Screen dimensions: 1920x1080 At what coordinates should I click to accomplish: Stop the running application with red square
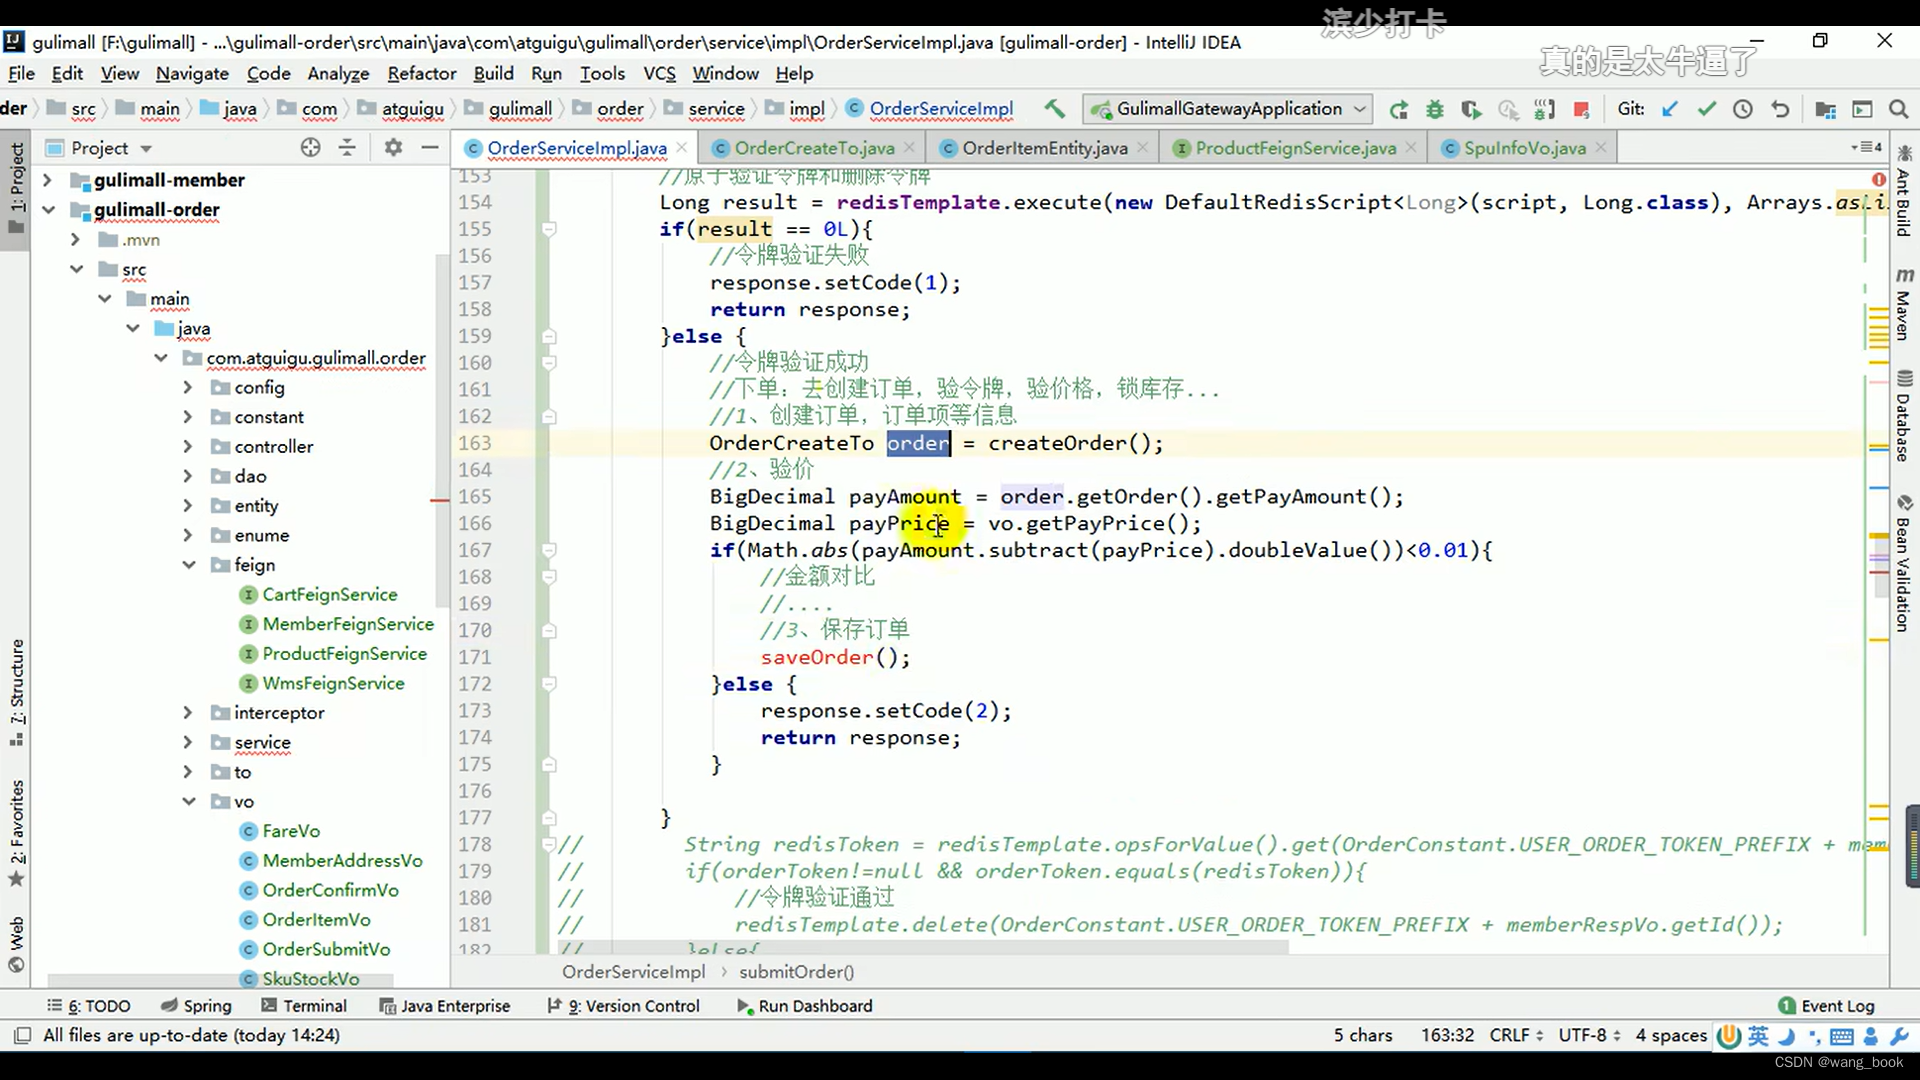tap(1581, 109)
